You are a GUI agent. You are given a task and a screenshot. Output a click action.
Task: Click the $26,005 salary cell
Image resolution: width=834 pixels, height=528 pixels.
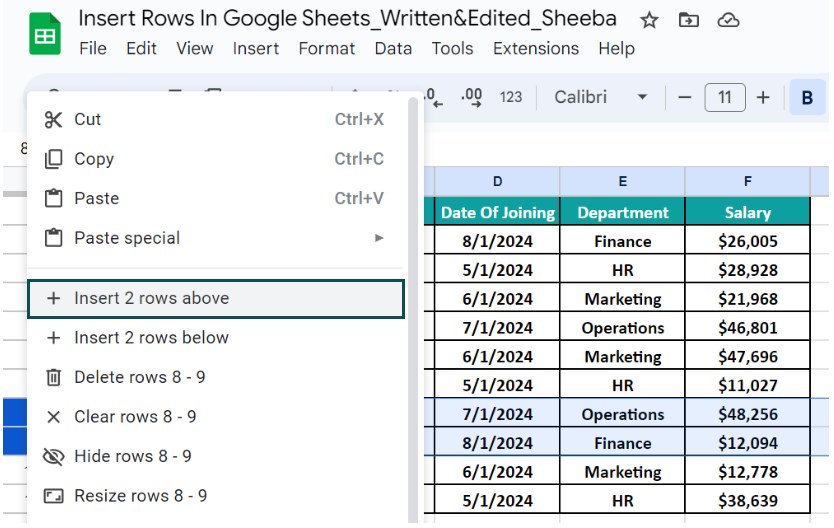[x=747, y=241]
